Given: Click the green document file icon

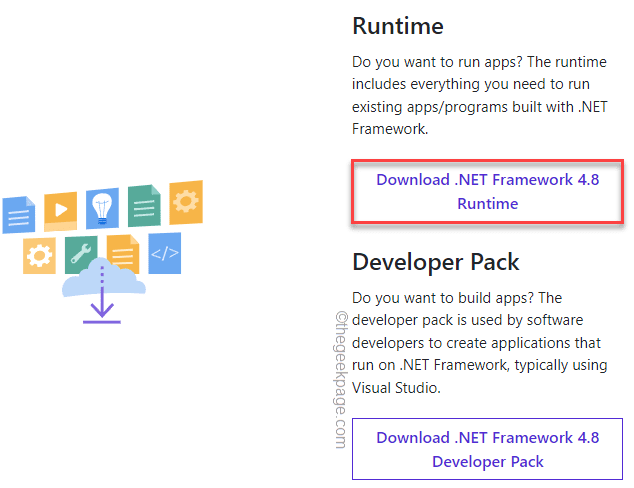Looking at the screenshot, I should coord(144,205).
